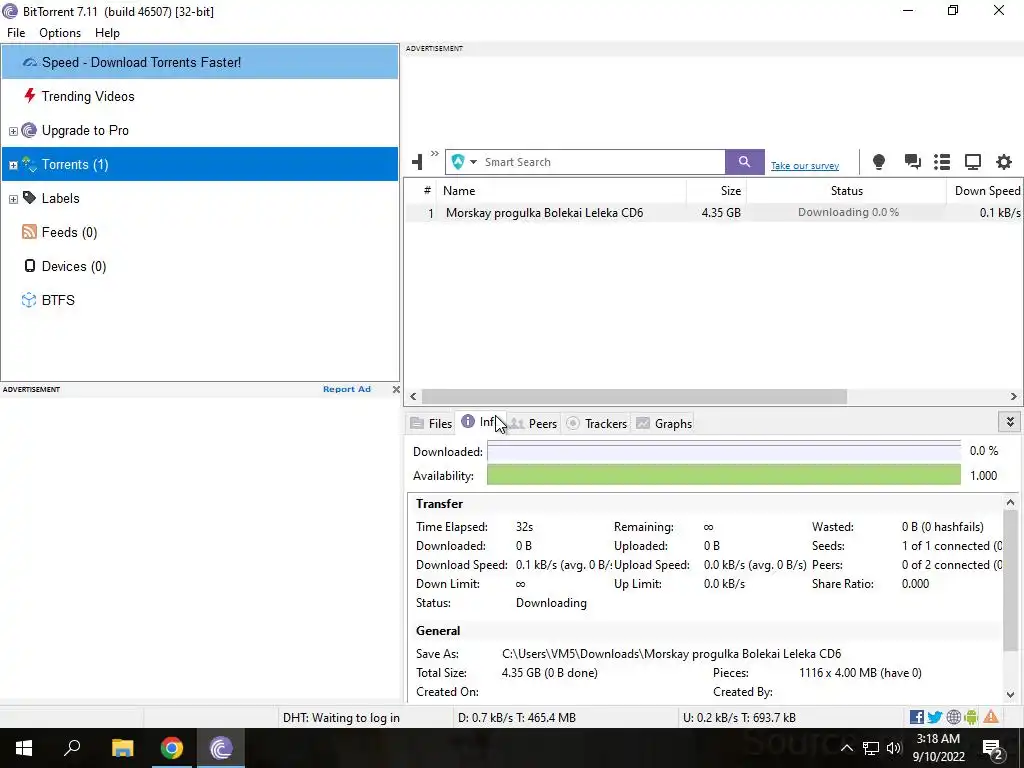This screenshot has width=1024, height=768.
Task: Open the search provider shield dropdown
Action: coord(464,162)
